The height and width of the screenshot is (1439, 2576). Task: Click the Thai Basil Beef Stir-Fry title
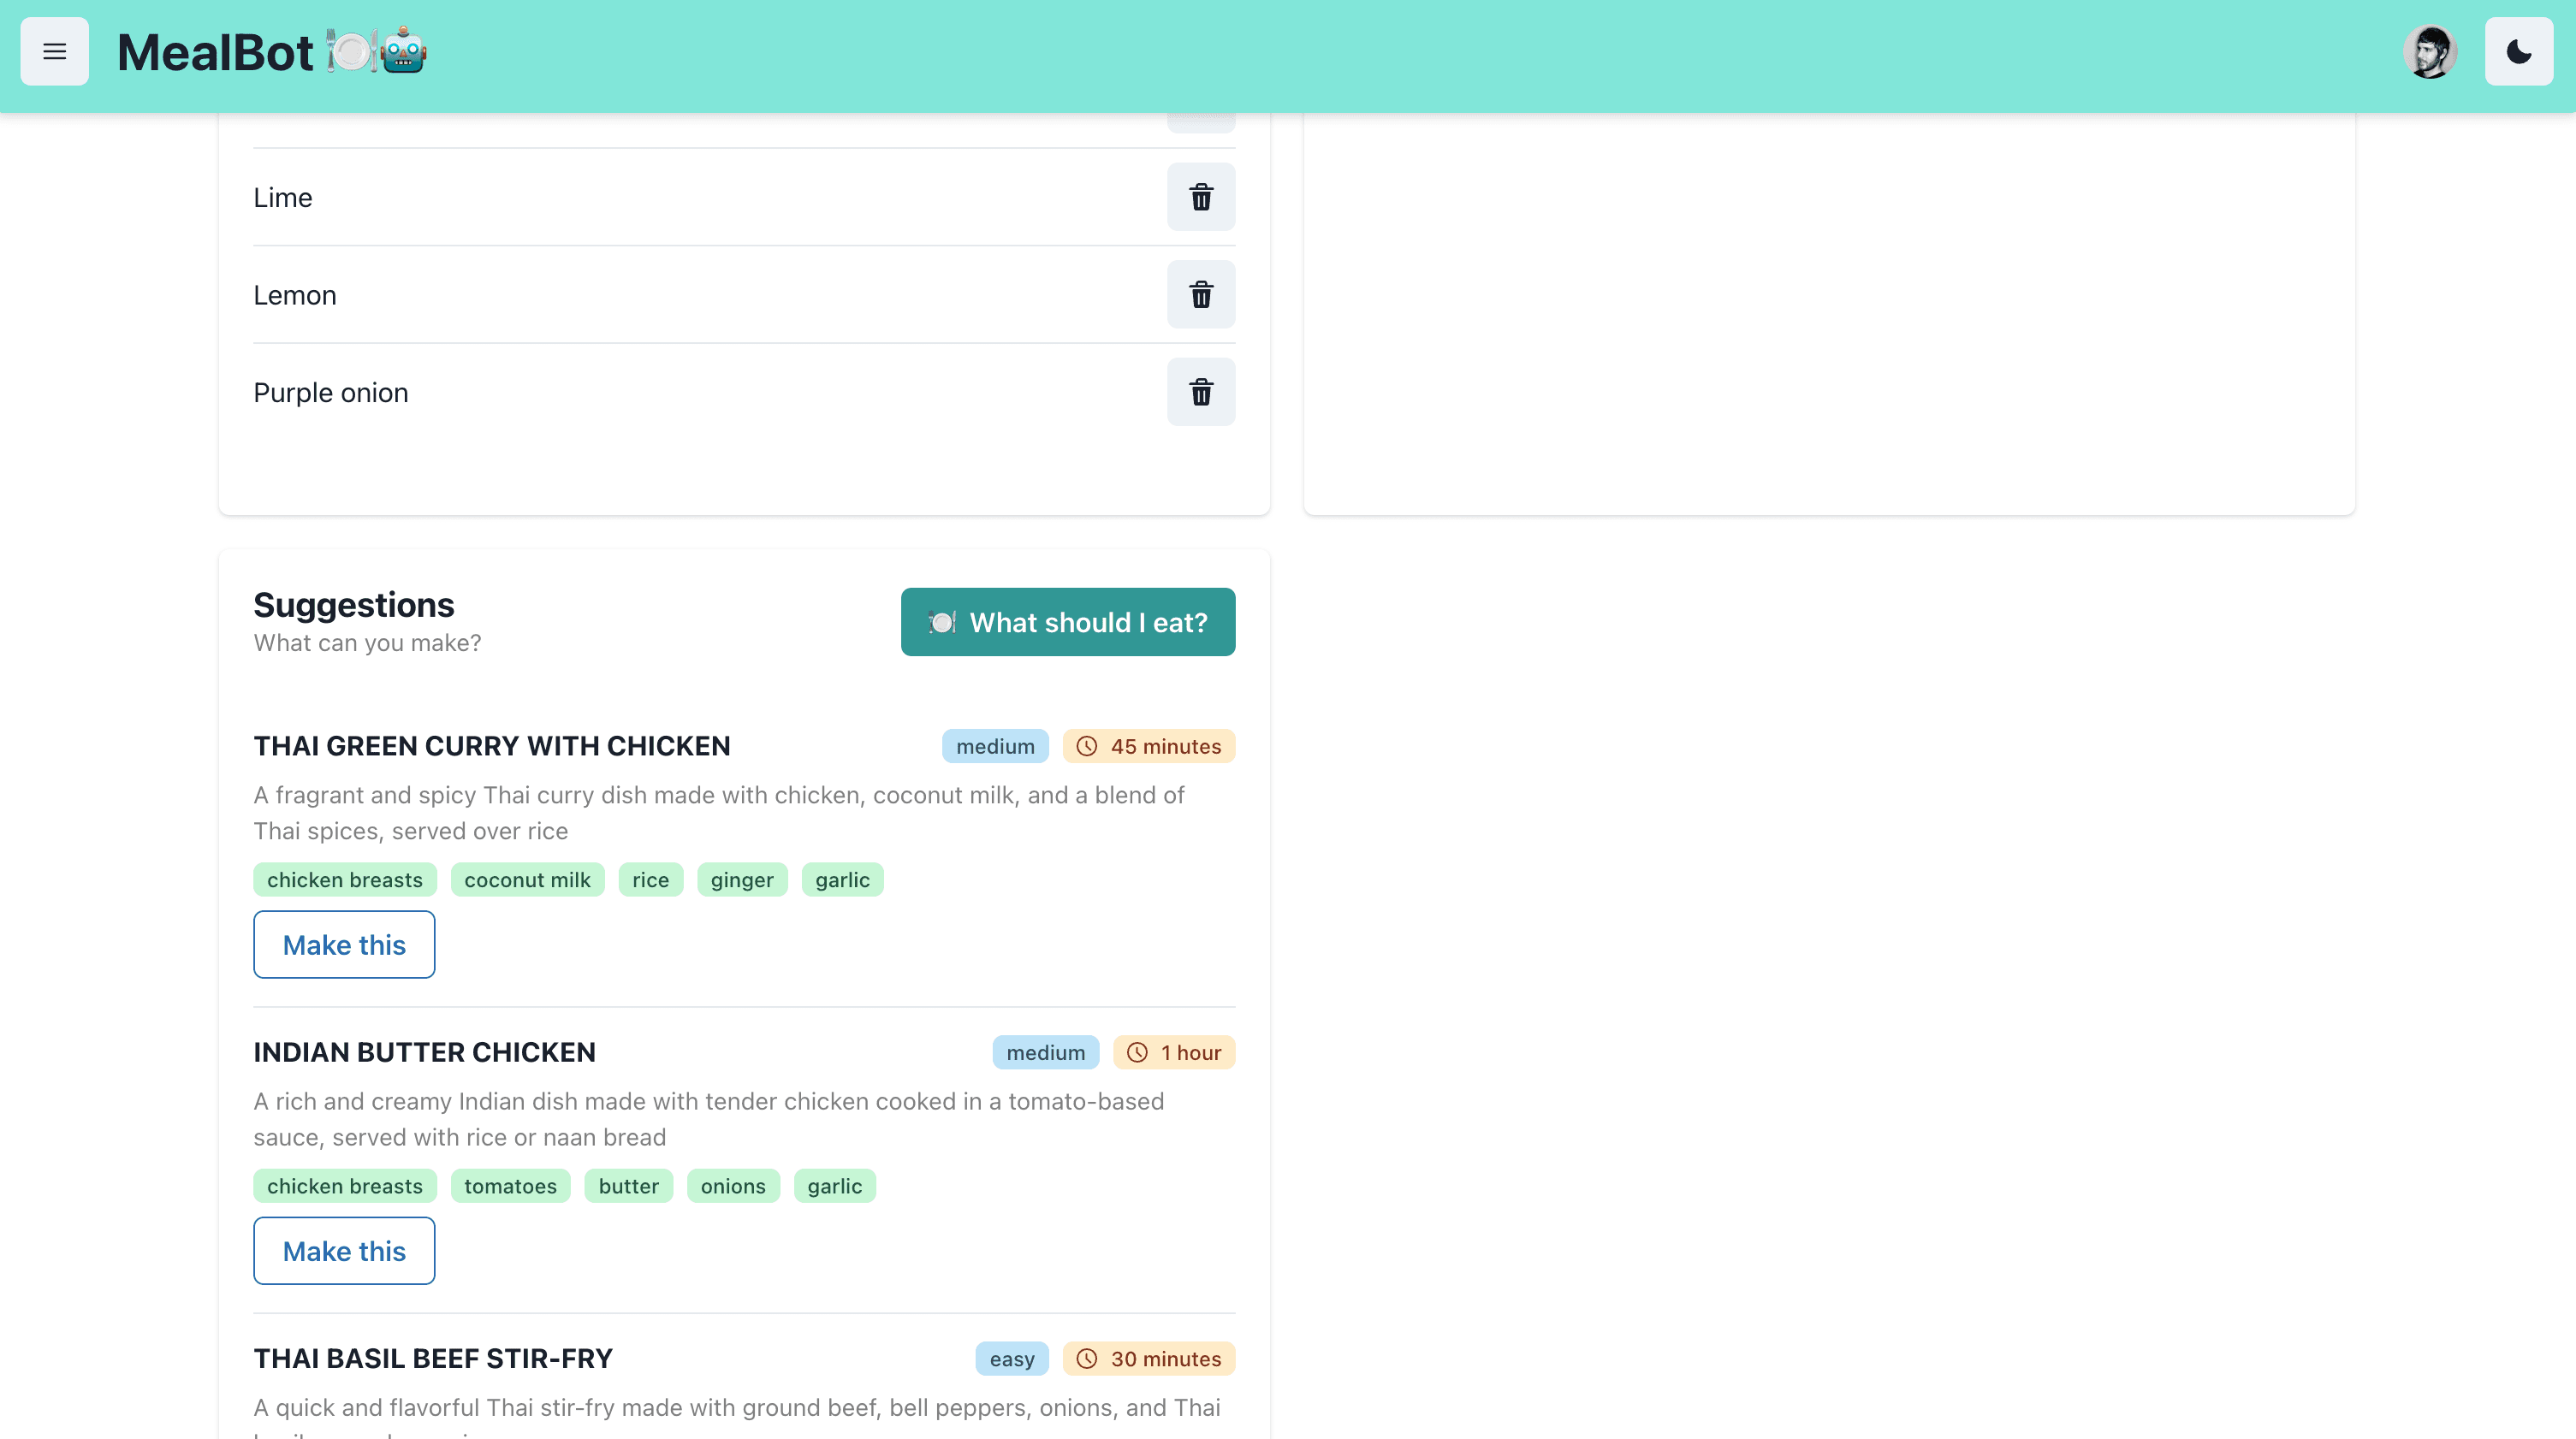click(433, 1359)
